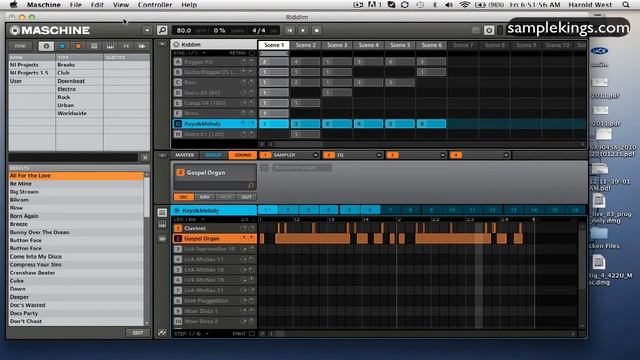The height and width of the screenshot is (360, 640).
Task: Open the automation lane icon
Action: pyautogui.click(x=162, y=333)
